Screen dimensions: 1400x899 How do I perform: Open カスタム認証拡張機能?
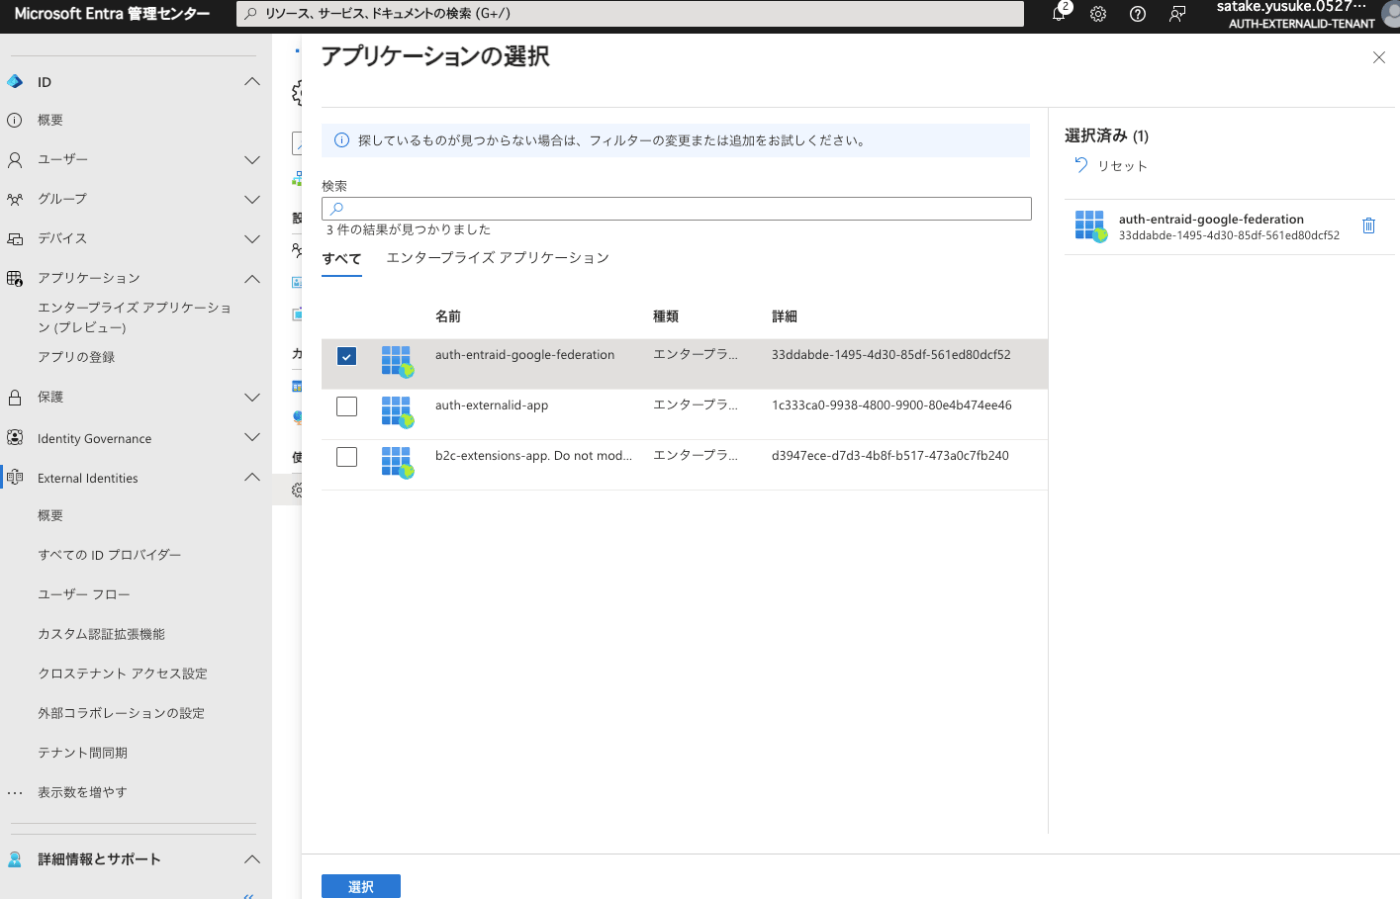(x=101, y=634)
